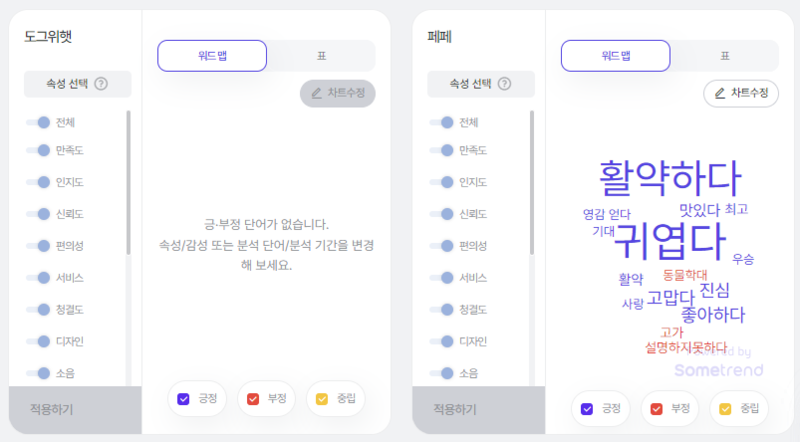Click help icon beside 속성 선택 in 페페 panel

pos(504,84)
